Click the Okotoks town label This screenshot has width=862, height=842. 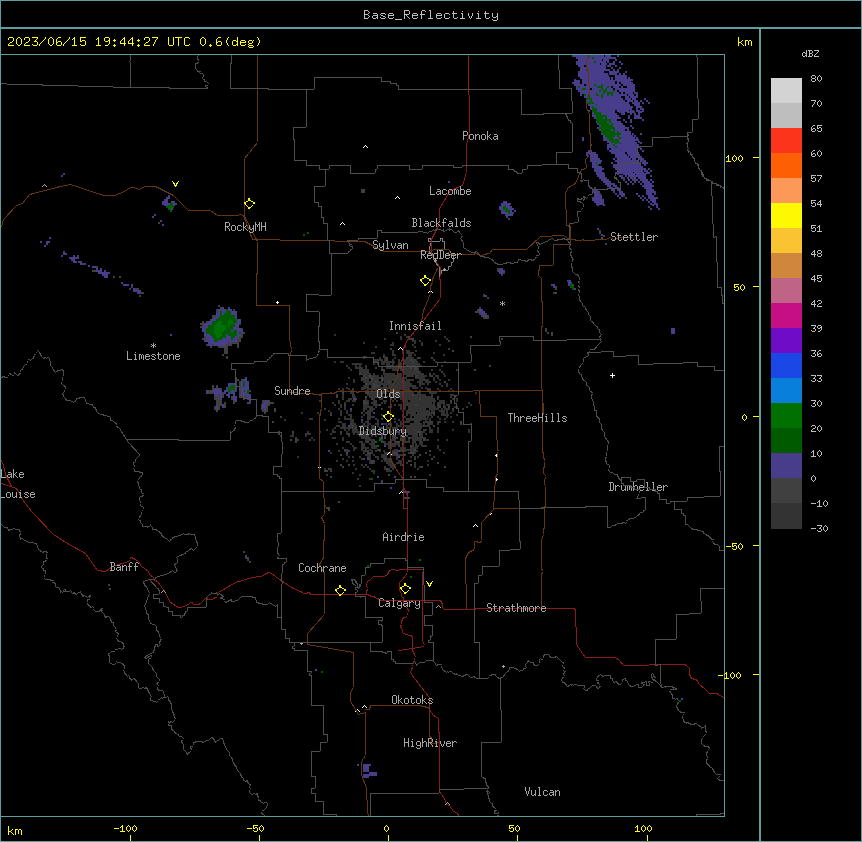click(412, 700)
